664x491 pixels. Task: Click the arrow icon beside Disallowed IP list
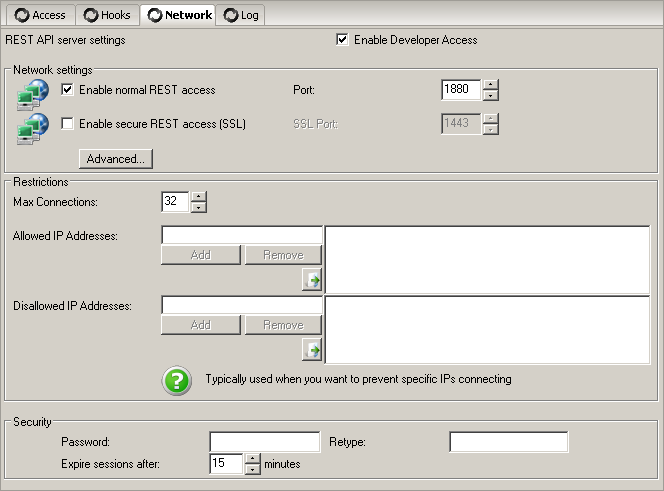pos(312,350)
